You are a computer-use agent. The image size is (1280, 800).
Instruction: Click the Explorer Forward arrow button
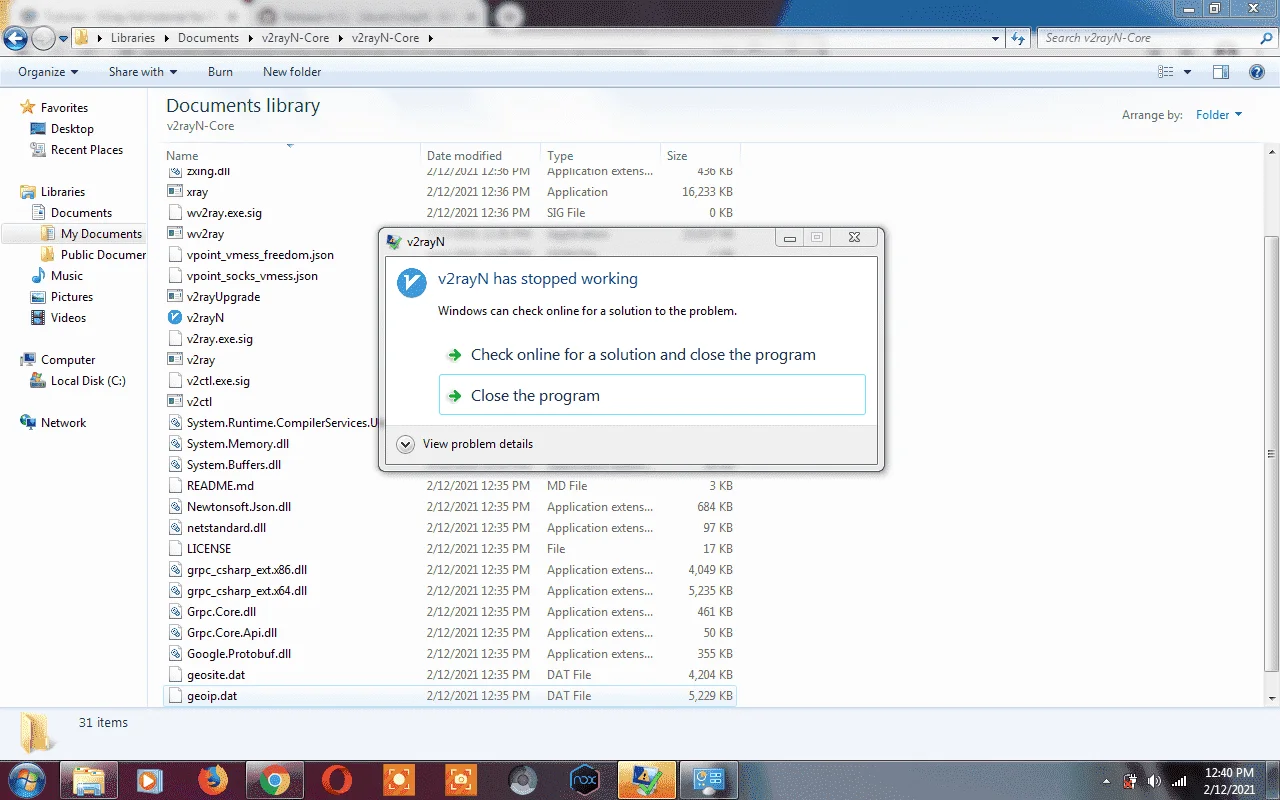[43, 39]
